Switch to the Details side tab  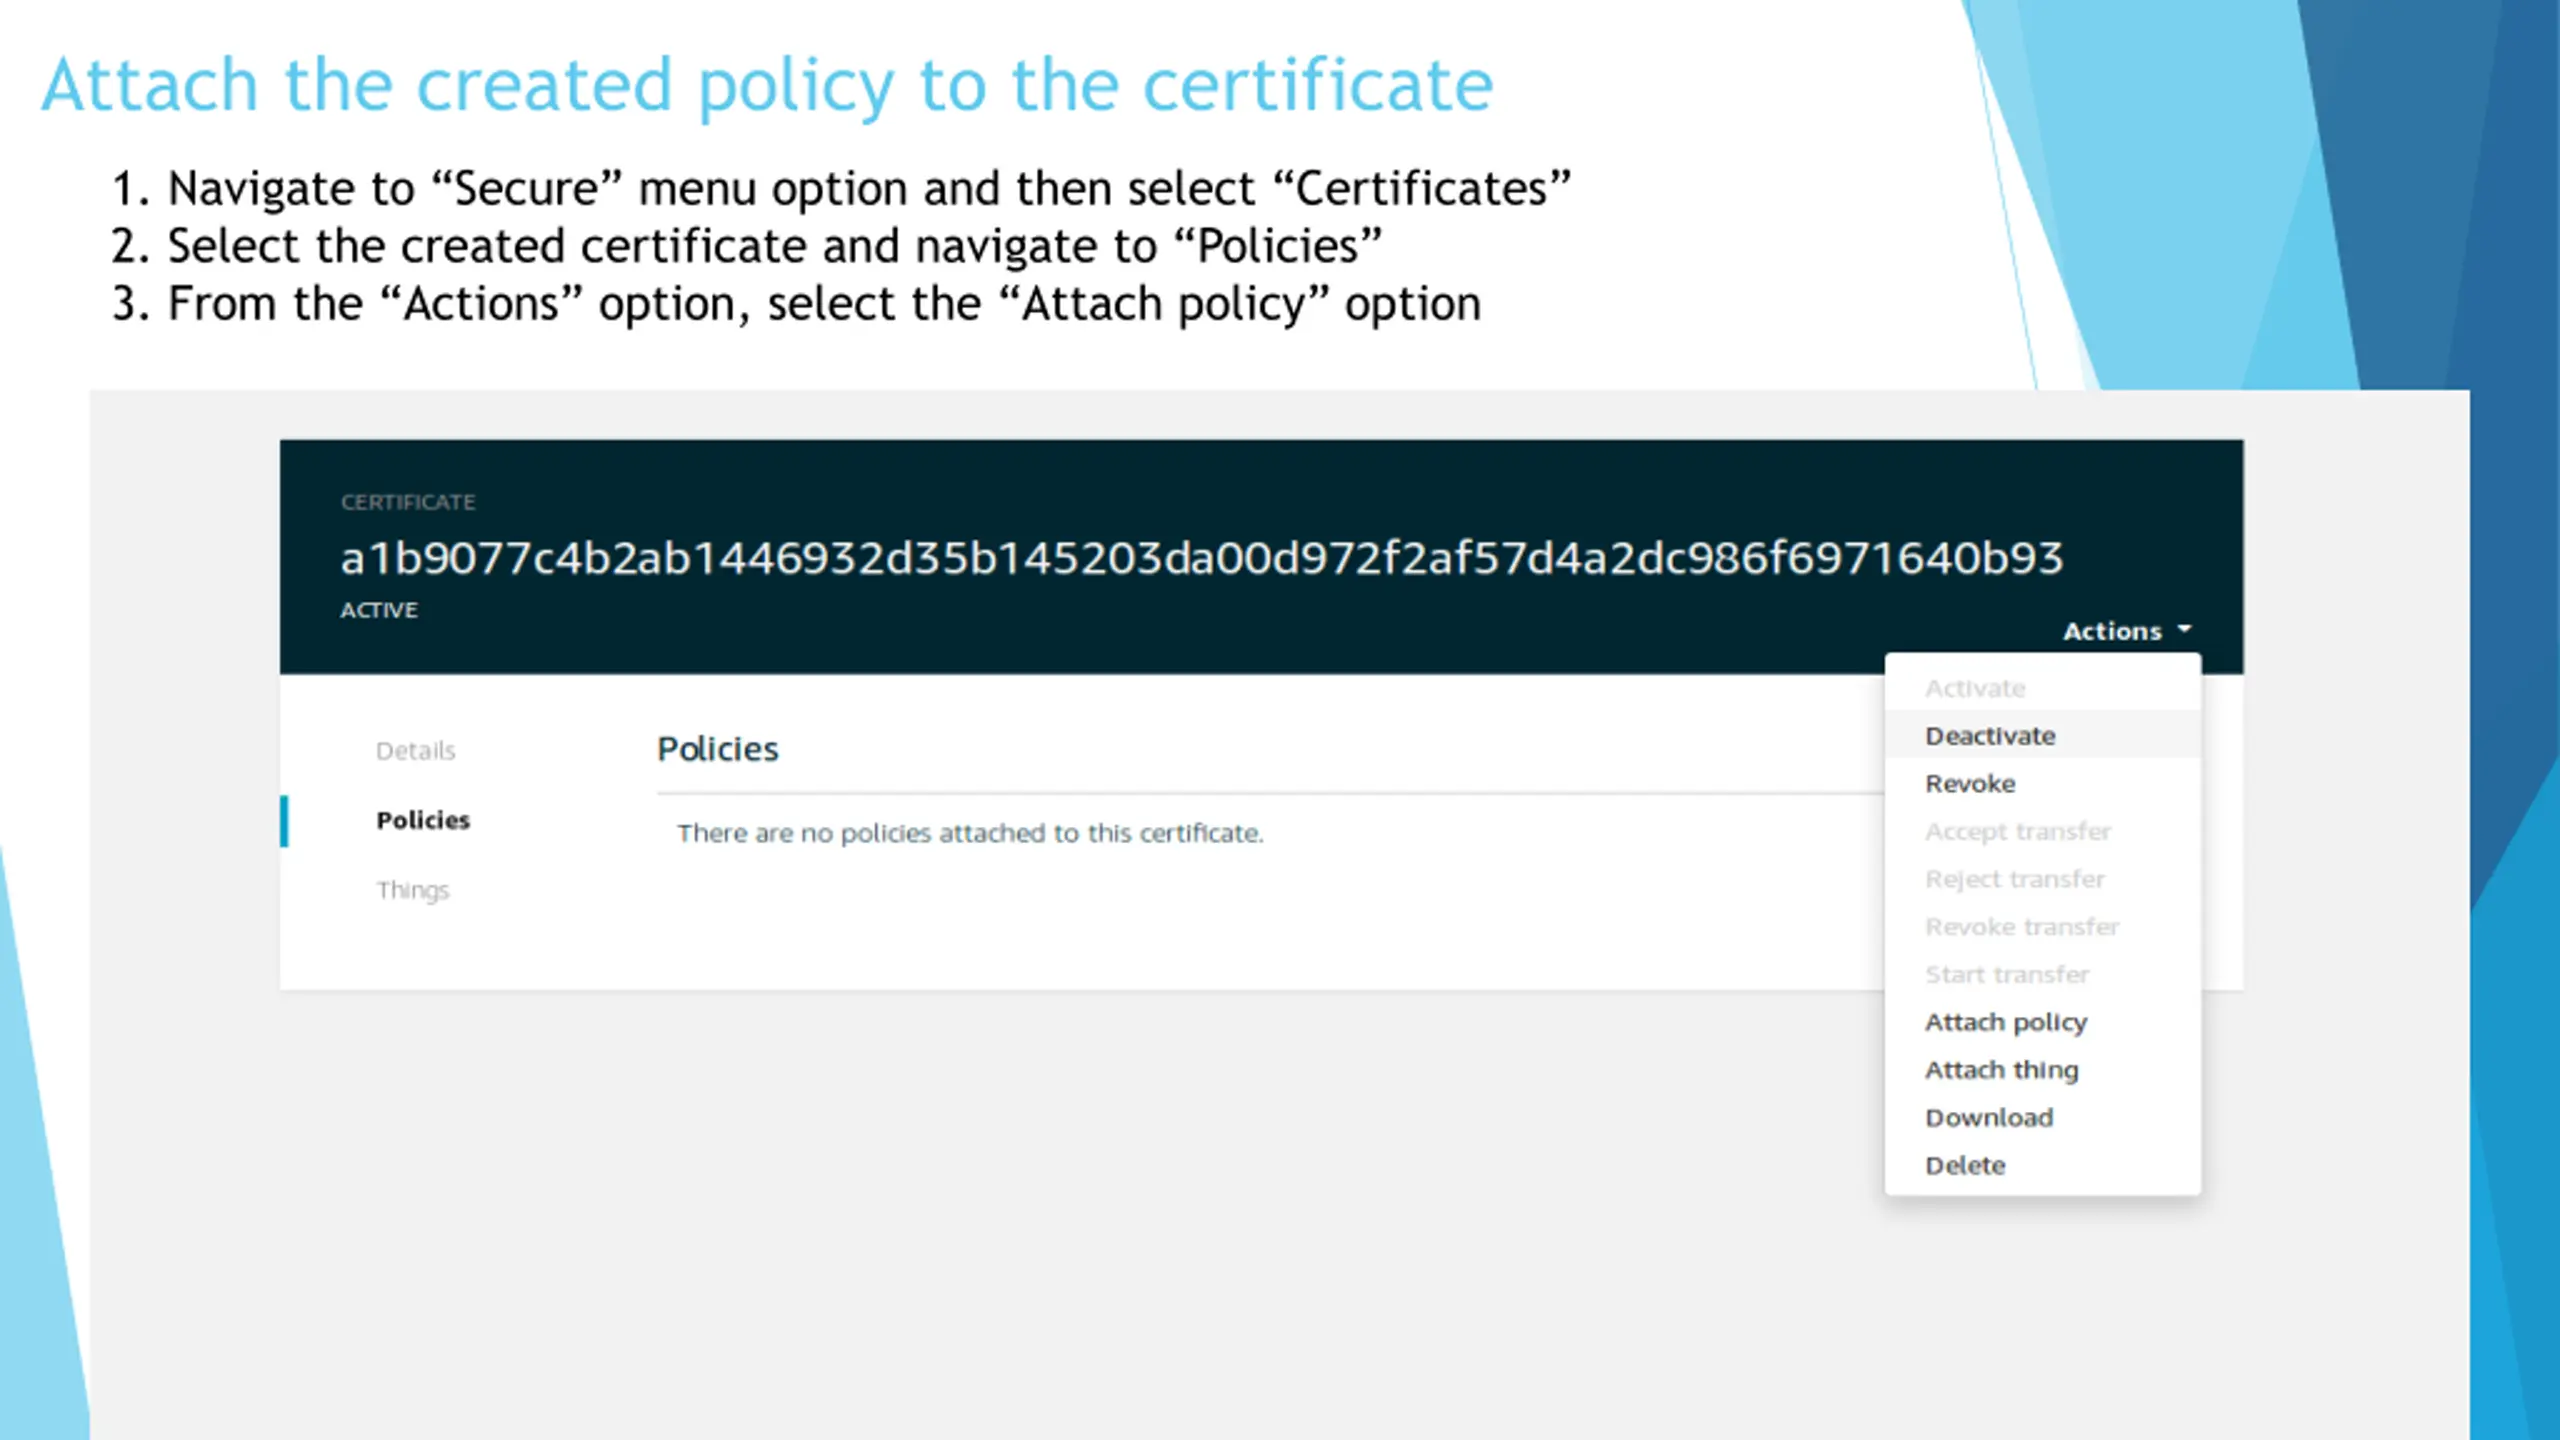[415, 751]
